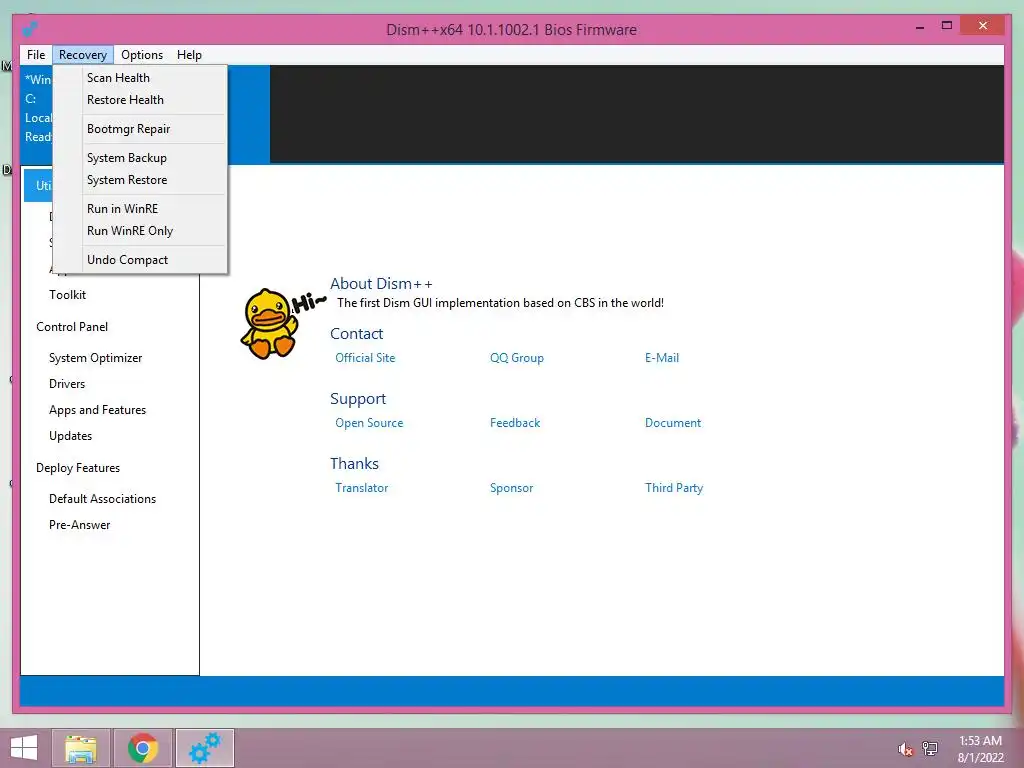Open Toolkit in the sidebar
This screenshot has width=1024, height=768.
click(67, 295)
